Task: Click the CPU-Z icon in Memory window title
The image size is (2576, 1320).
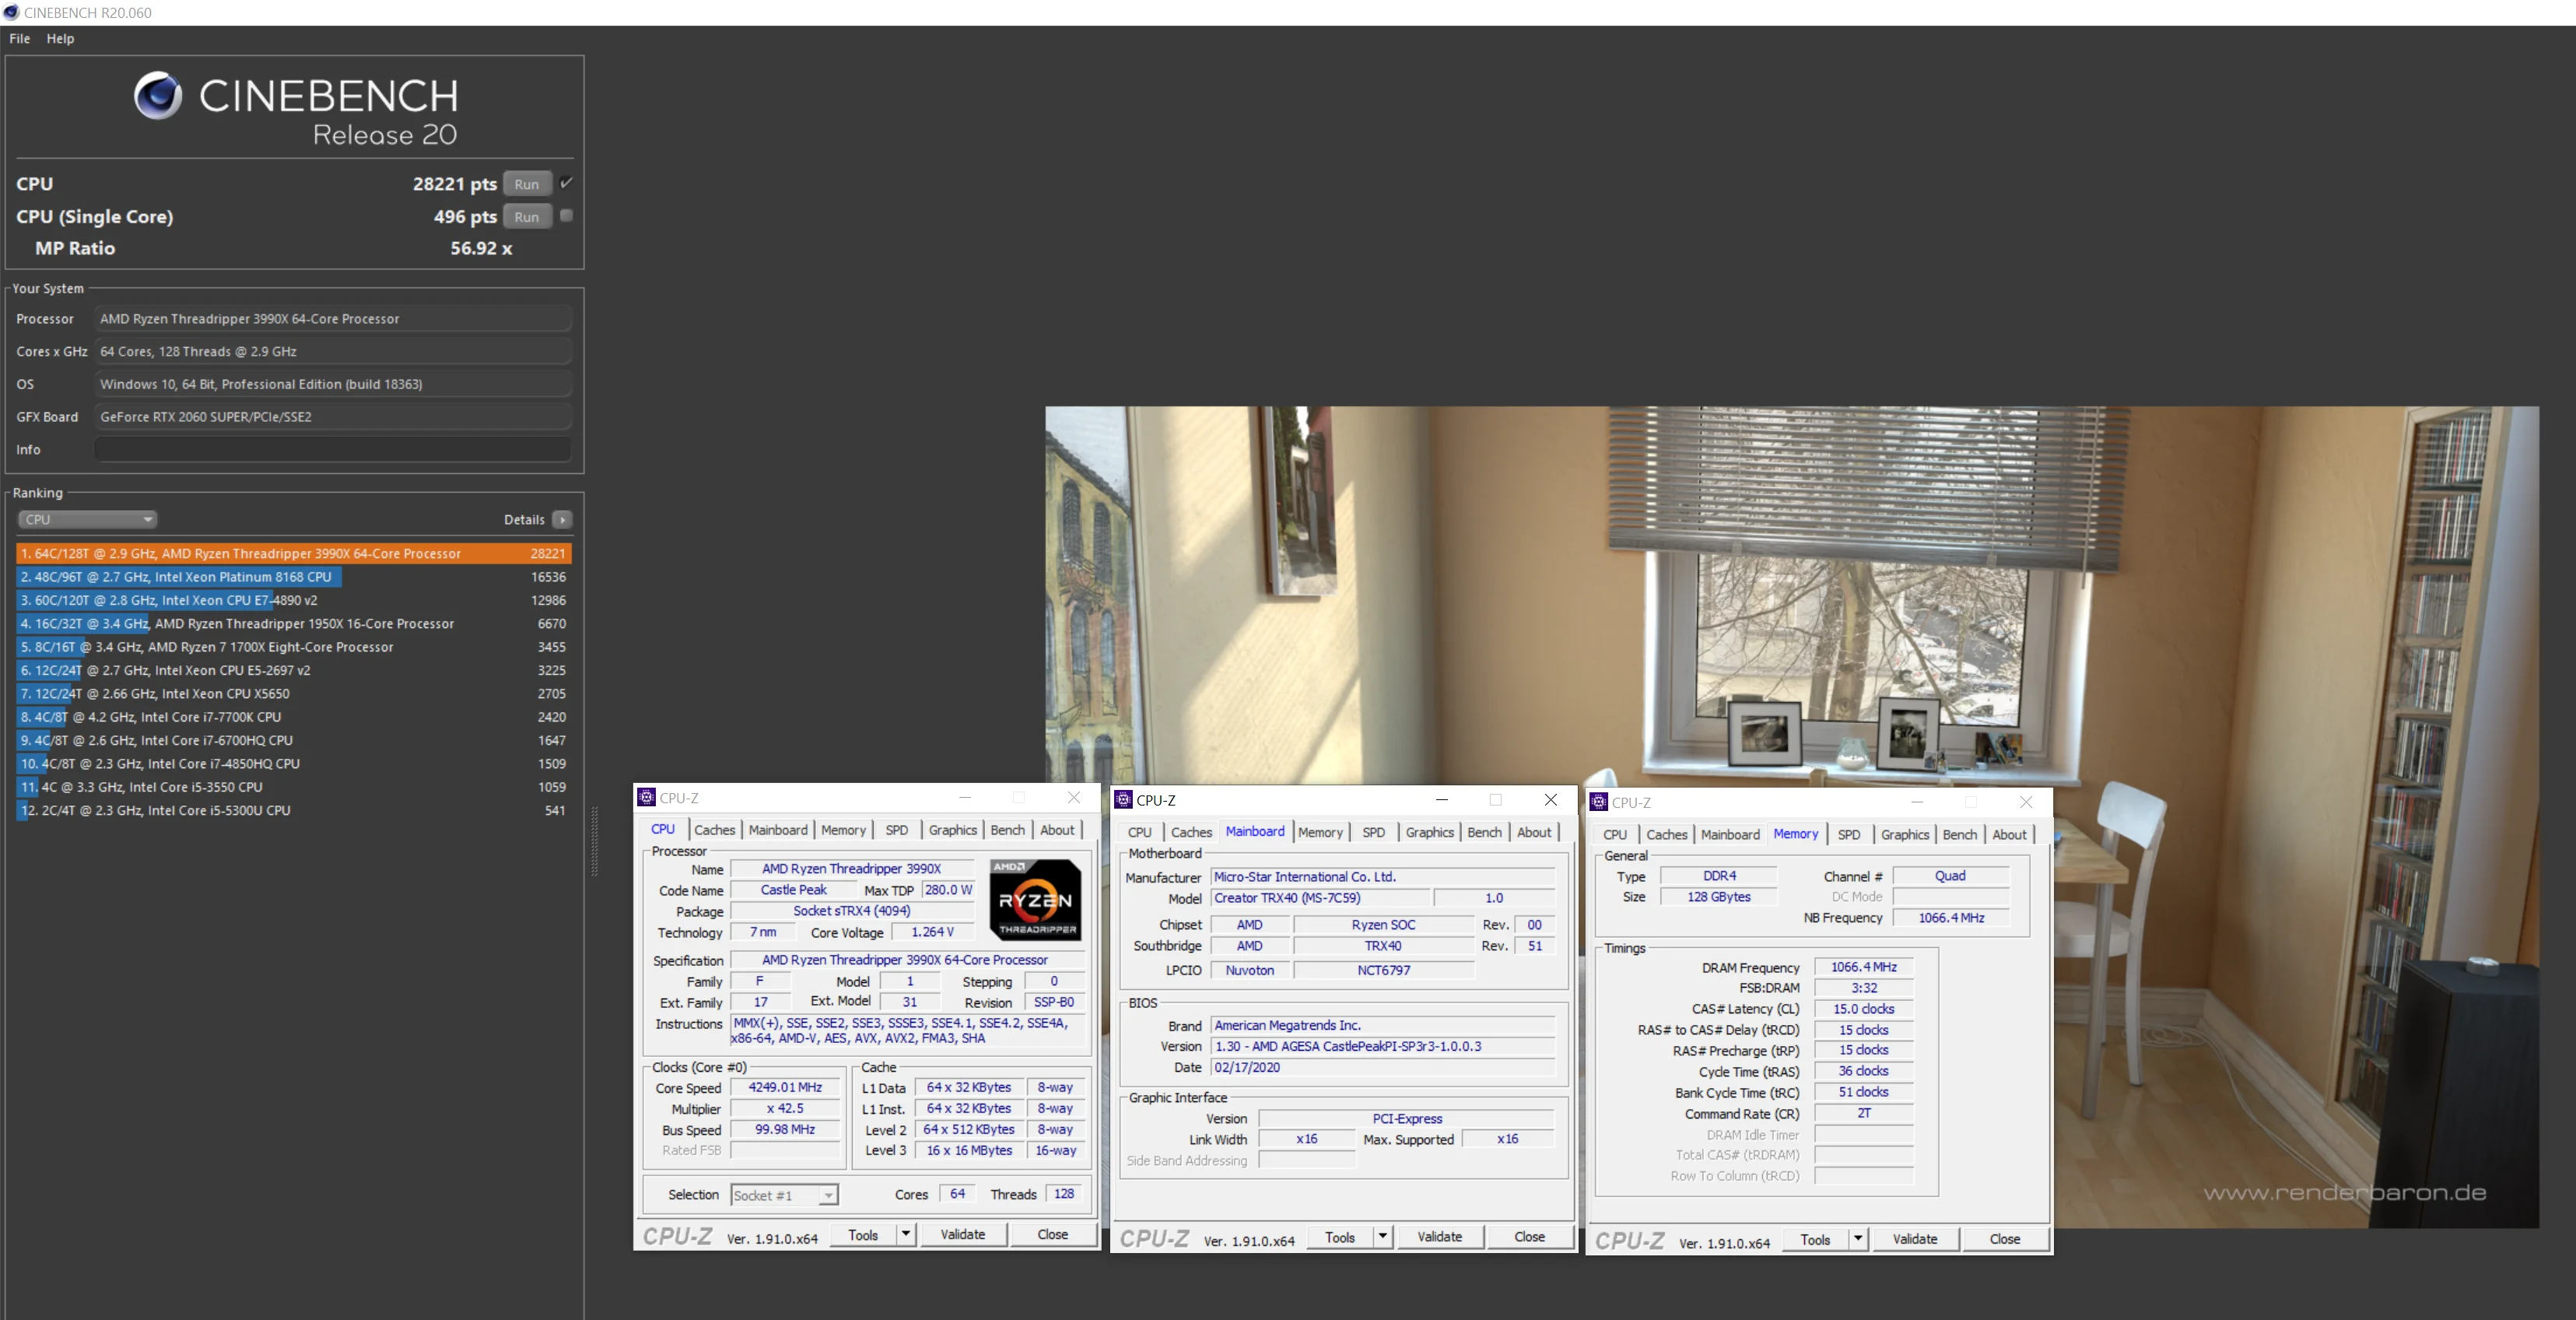Action: (x=1599, y=802)
